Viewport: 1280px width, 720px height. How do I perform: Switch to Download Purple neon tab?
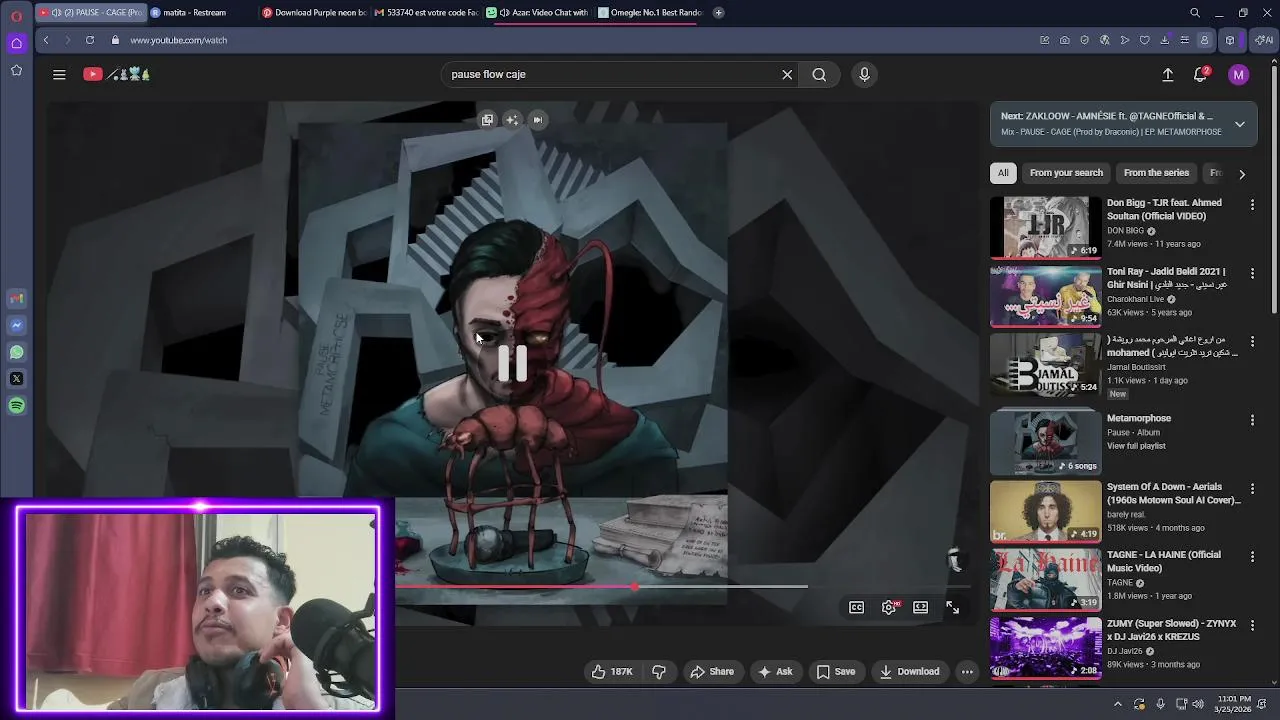click(315, 13)
